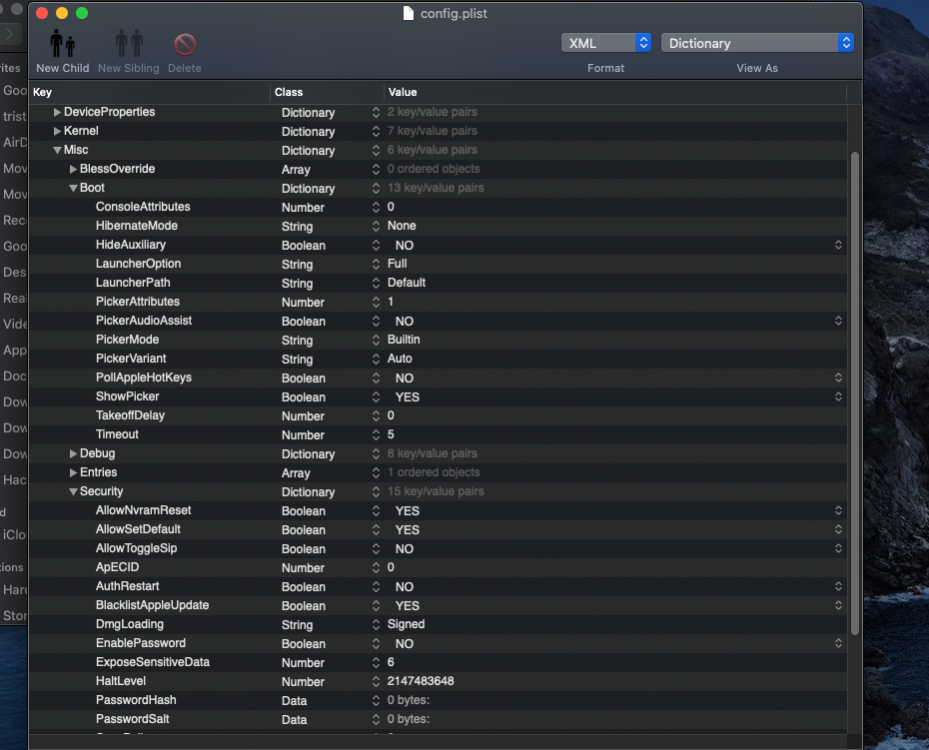Click the Delete toolbar icon

(x=185, y=44)
